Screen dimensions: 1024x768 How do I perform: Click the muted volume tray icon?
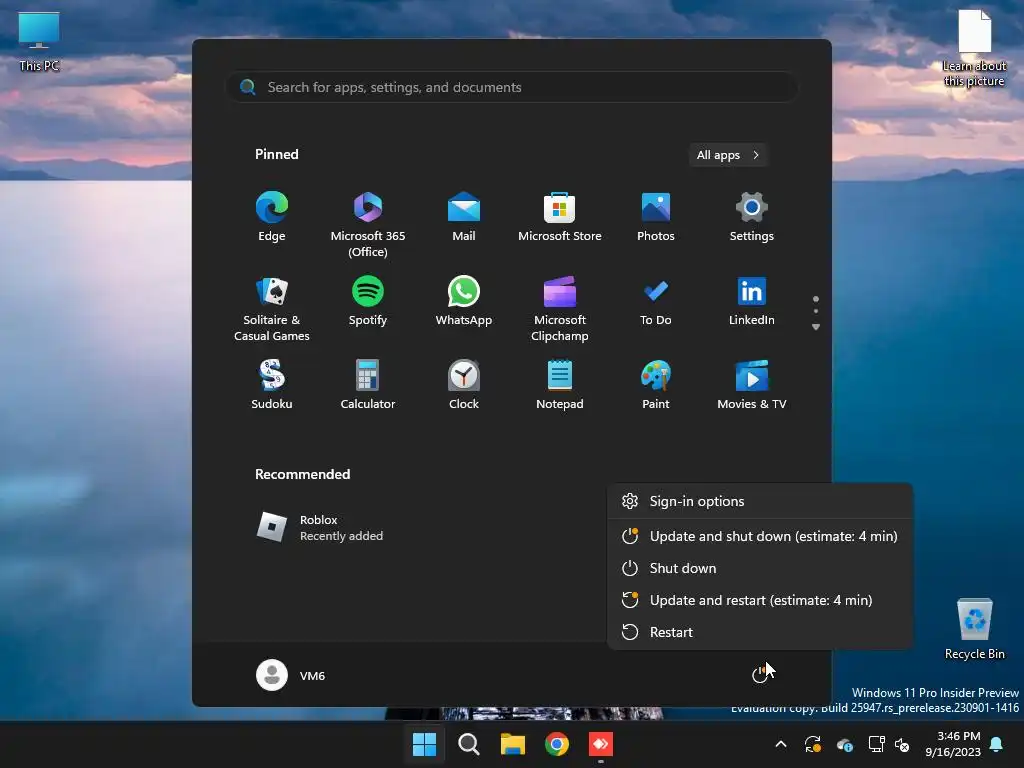(902, 744)
